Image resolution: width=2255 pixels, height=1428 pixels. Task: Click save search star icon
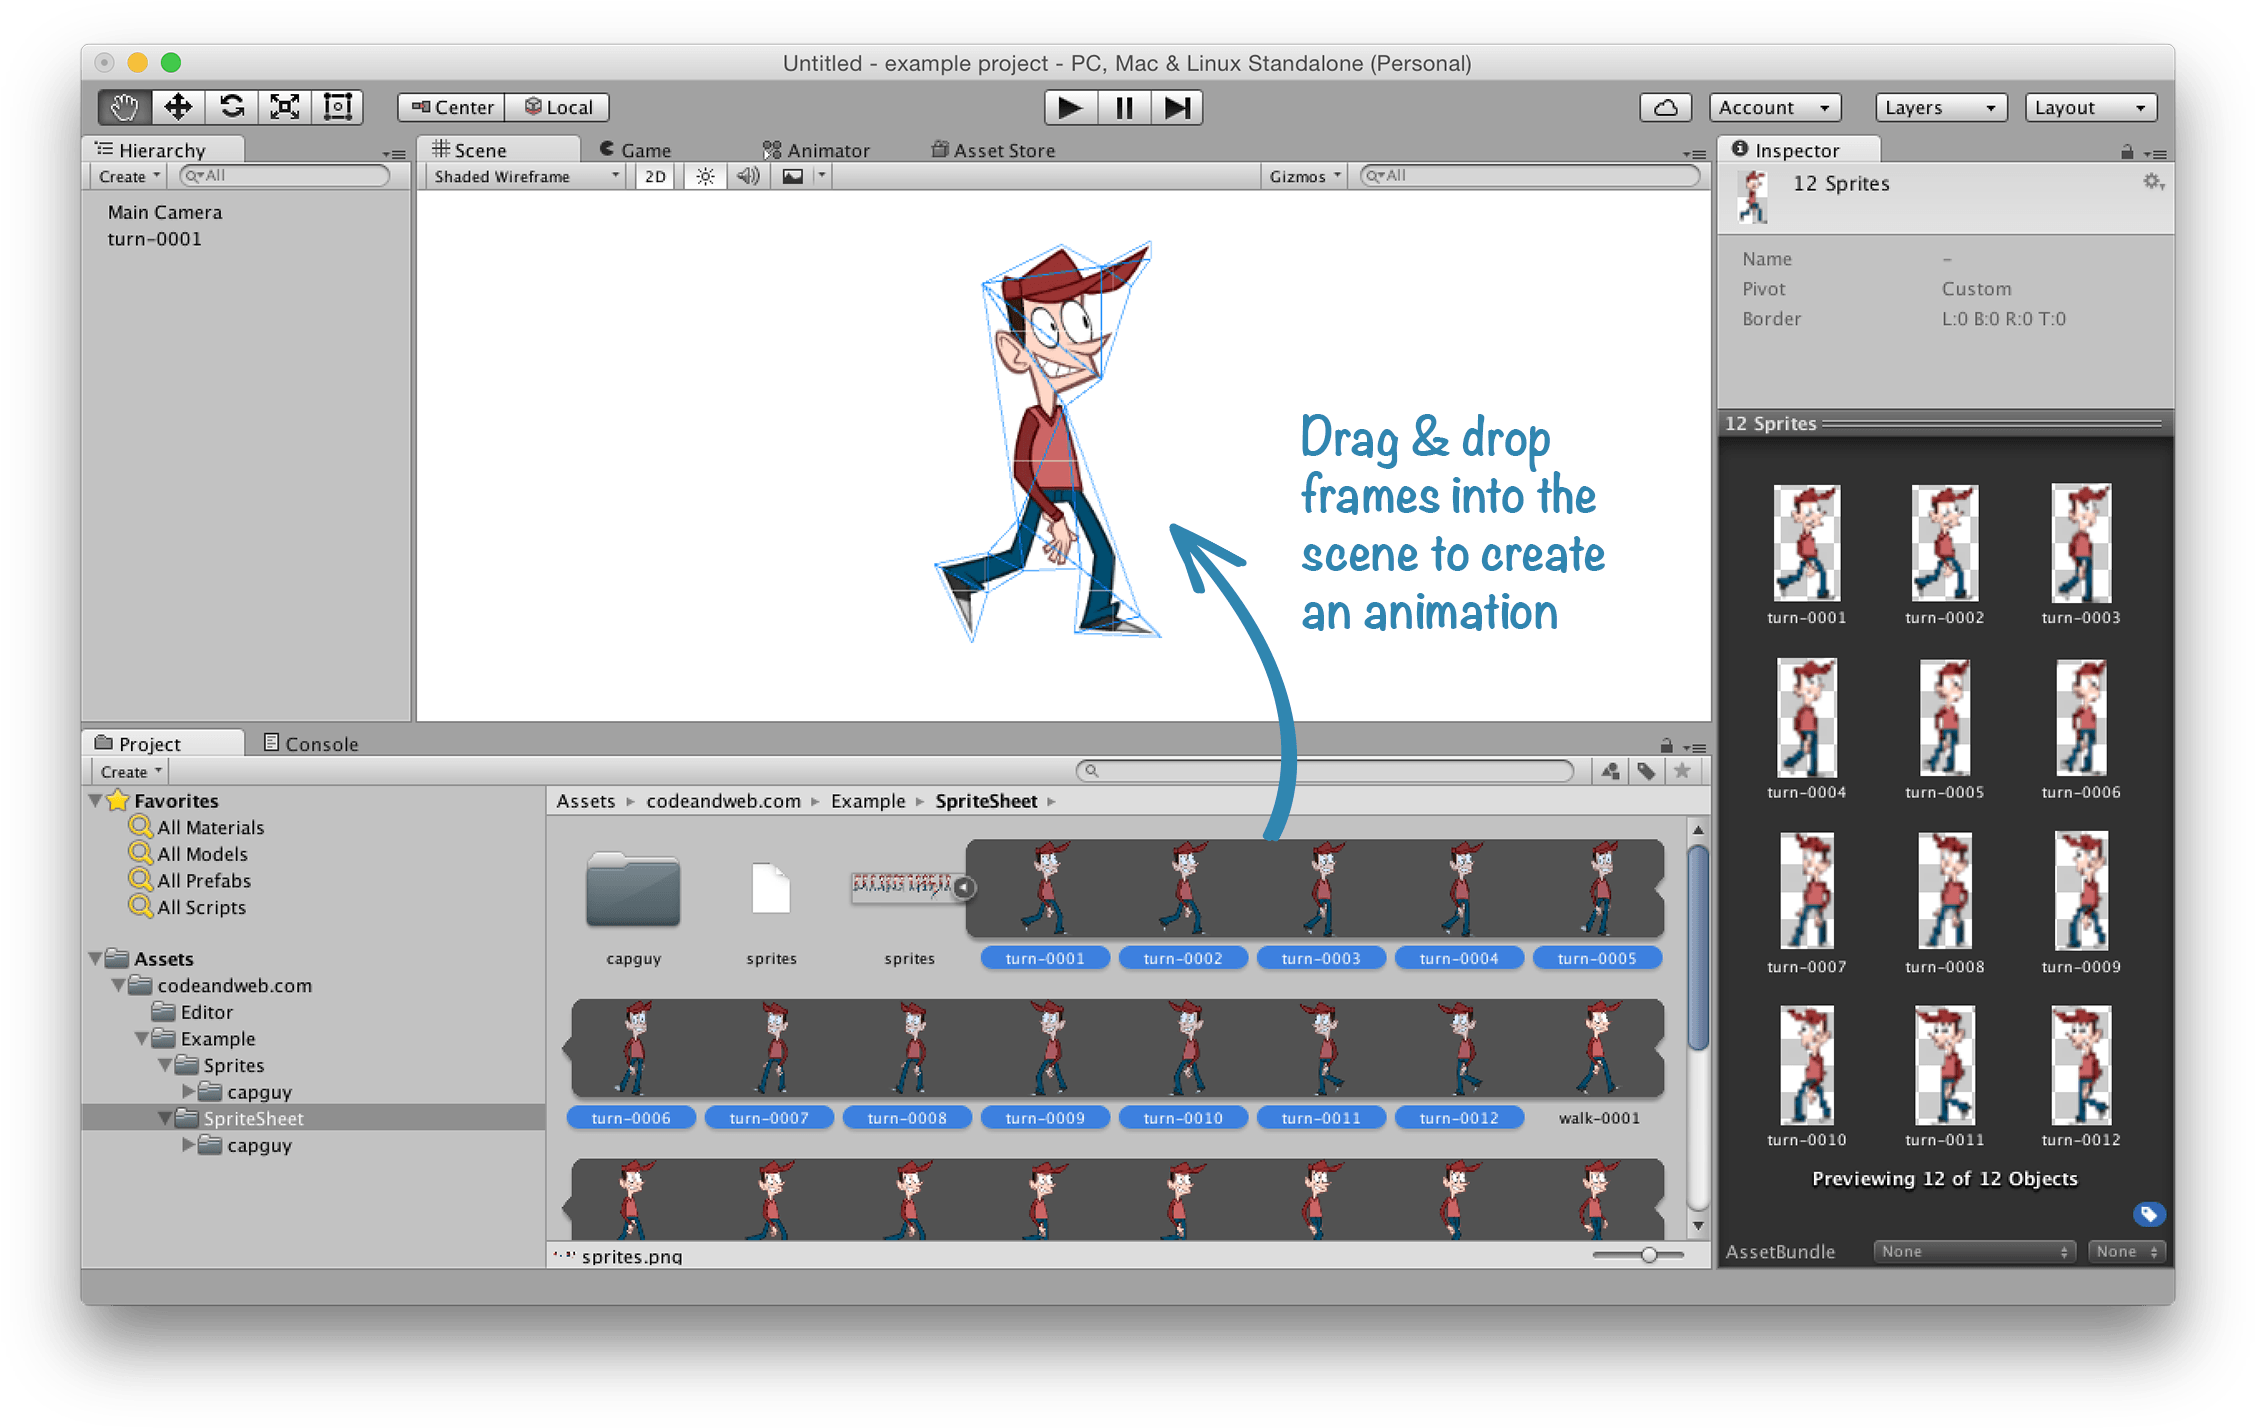coord(1682,771)
